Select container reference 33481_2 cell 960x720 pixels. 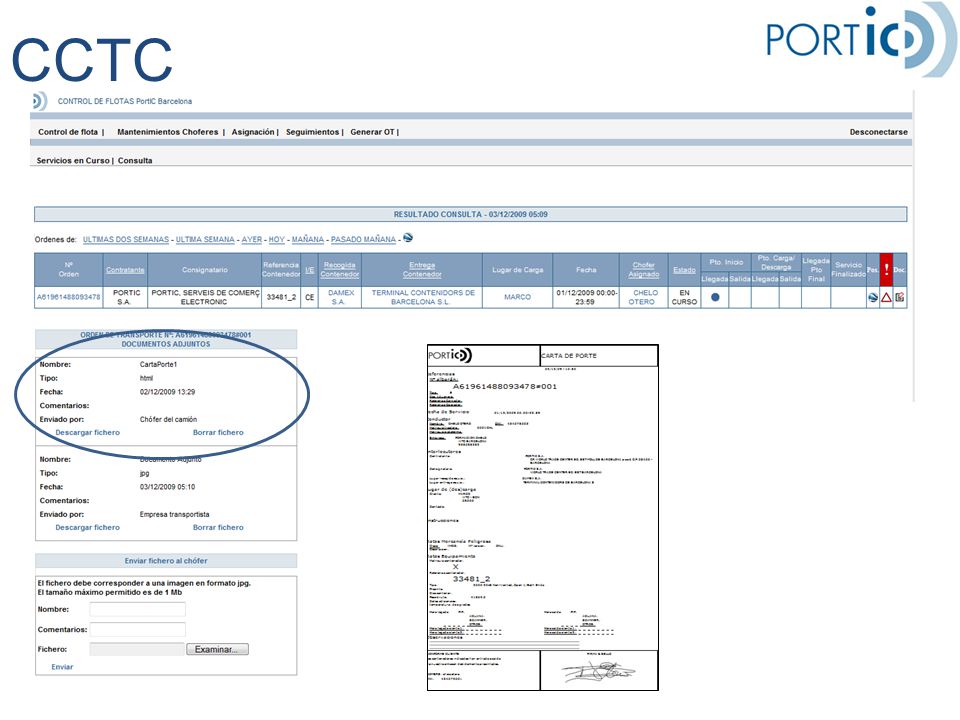pos(281,297)
